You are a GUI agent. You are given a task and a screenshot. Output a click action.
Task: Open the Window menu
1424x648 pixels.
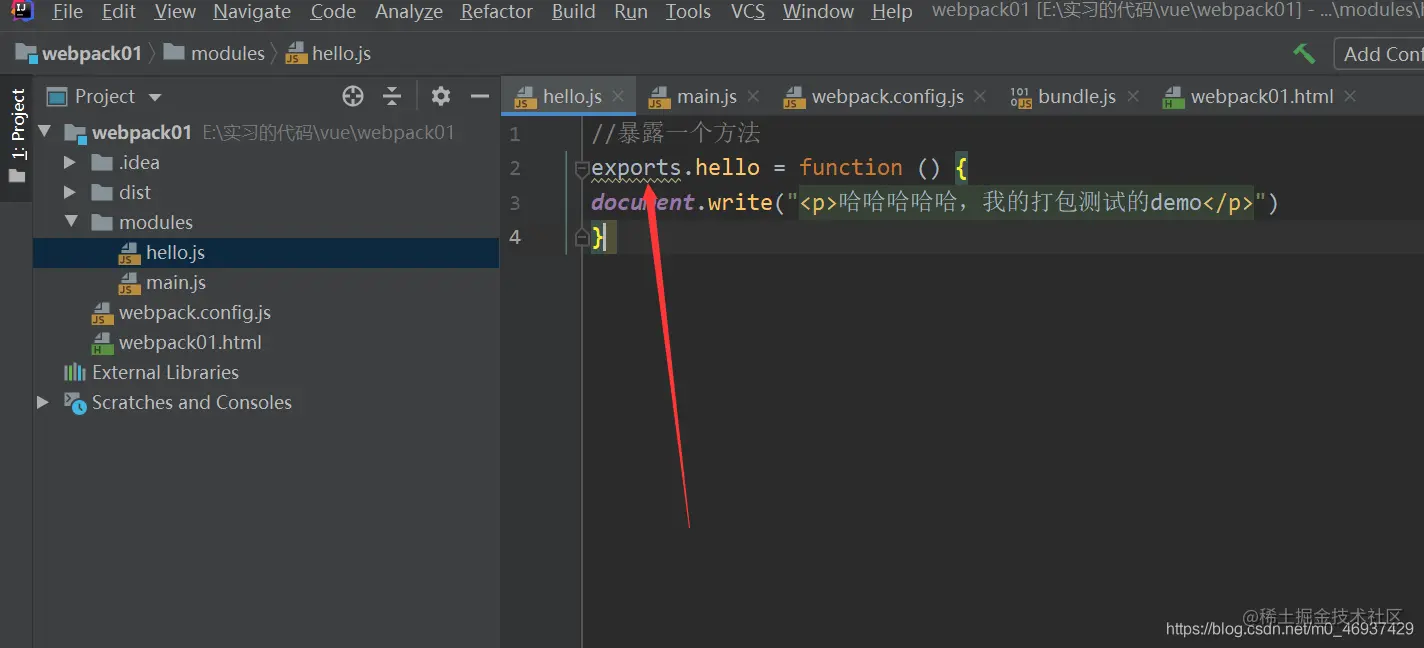click(x=818, y=12)
